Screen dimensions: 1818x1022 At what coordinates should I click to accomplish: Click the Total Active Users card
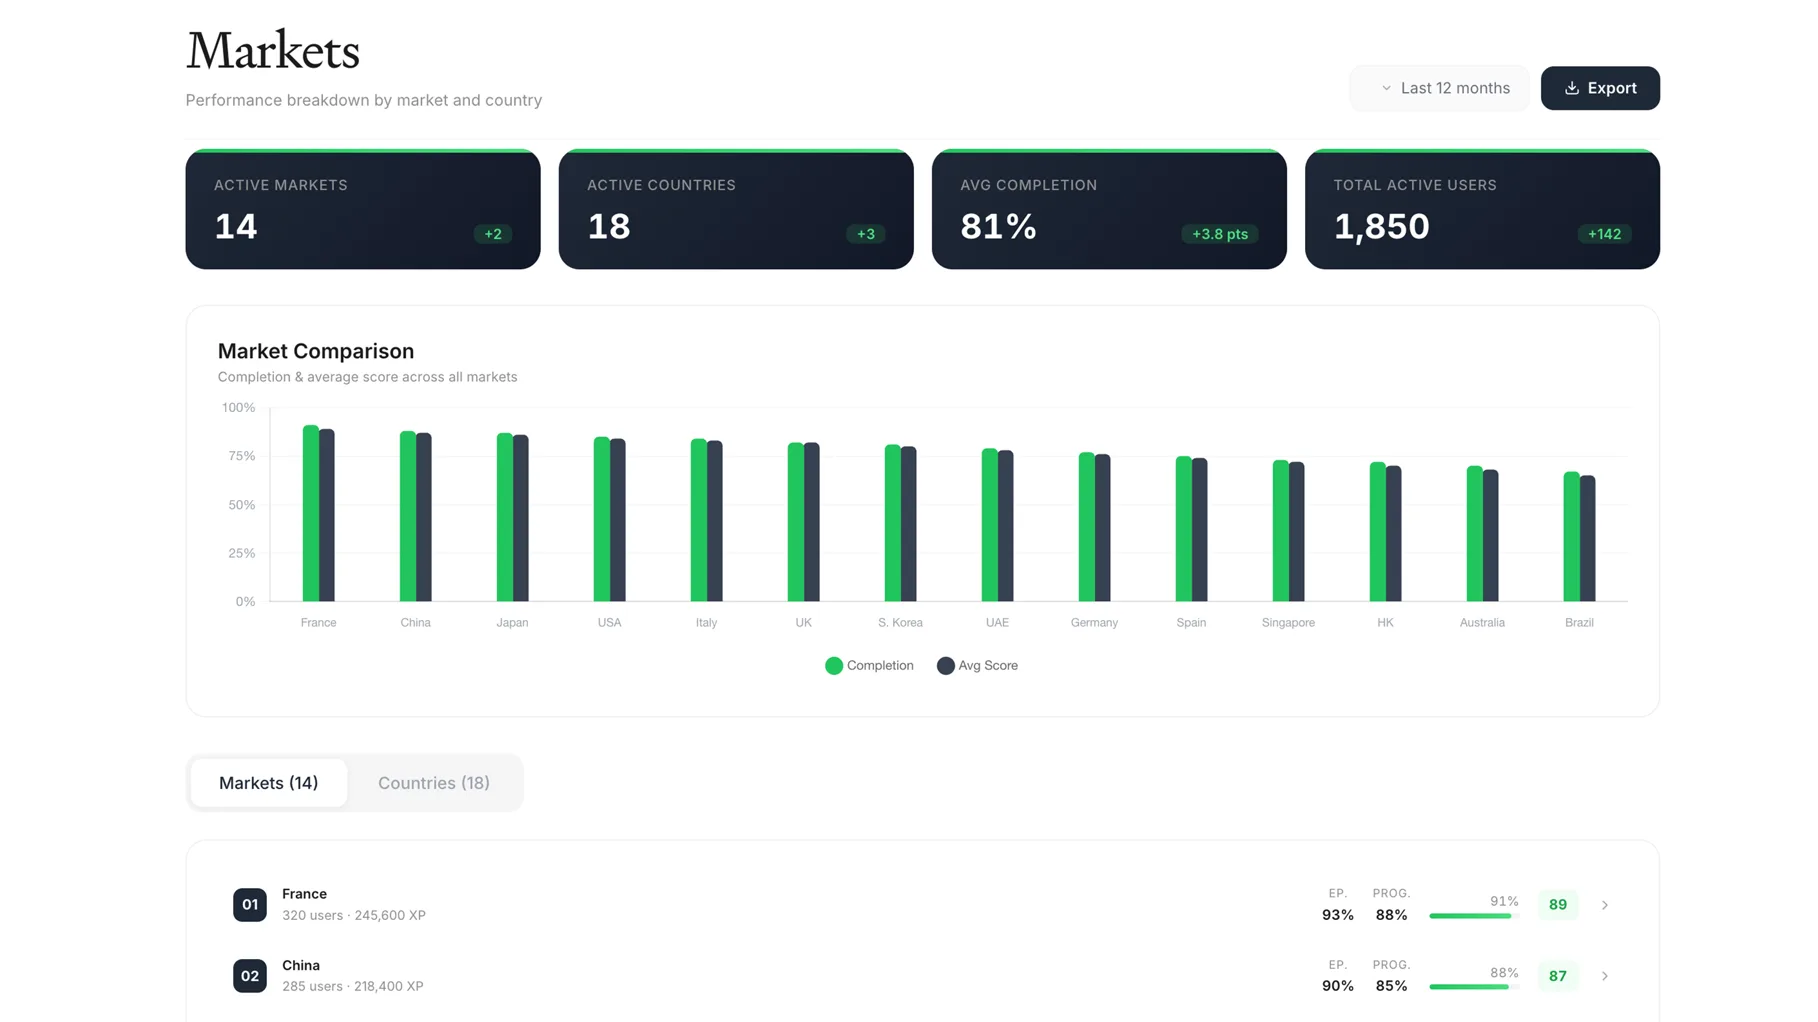[x=1481, y=209]
